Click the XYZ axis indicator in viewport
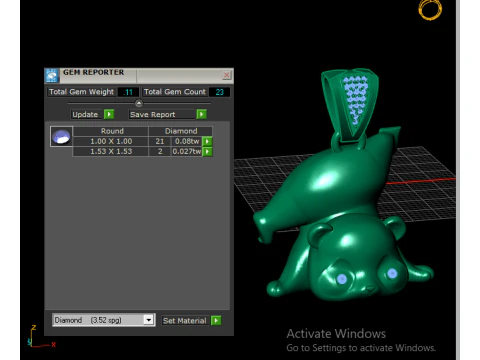Viewport: 480px width, 360px height. coord(41,337)
